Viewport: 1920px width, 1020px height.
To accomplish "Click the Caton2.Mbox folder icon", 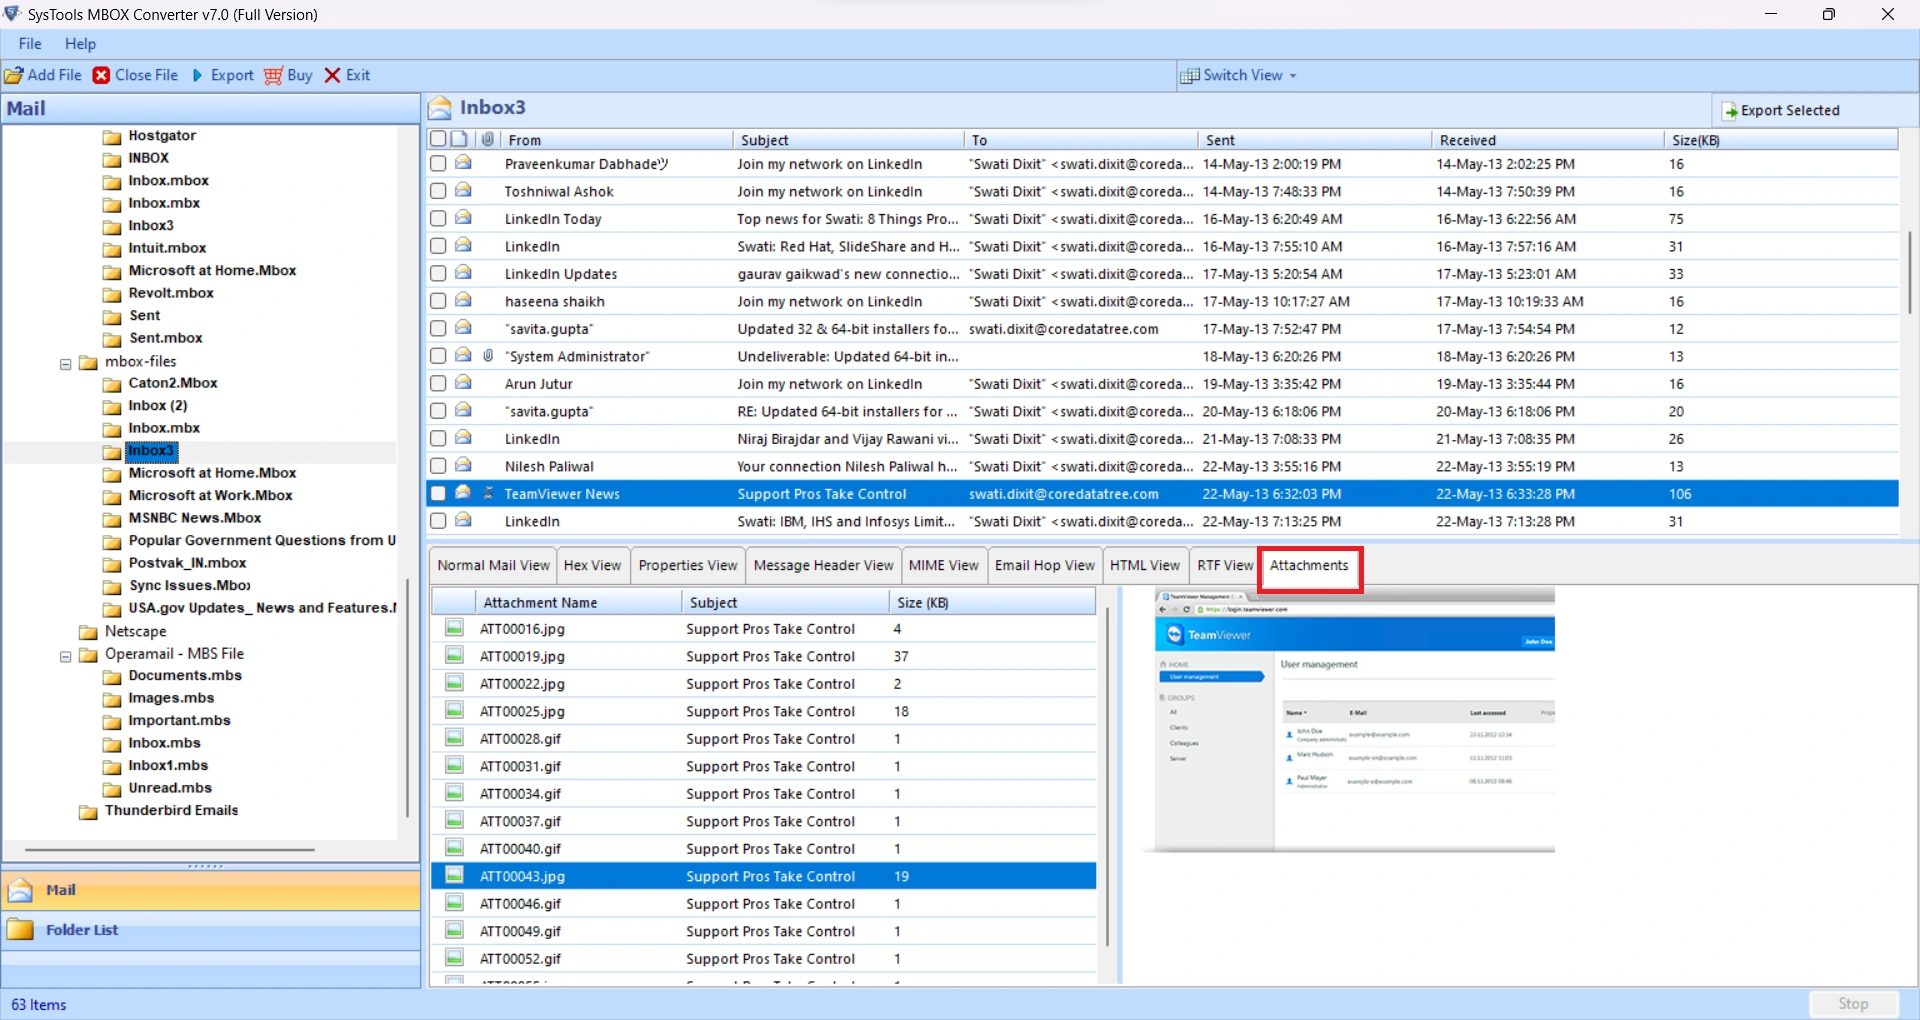I will pyautogui.click(x=112, y=384).
